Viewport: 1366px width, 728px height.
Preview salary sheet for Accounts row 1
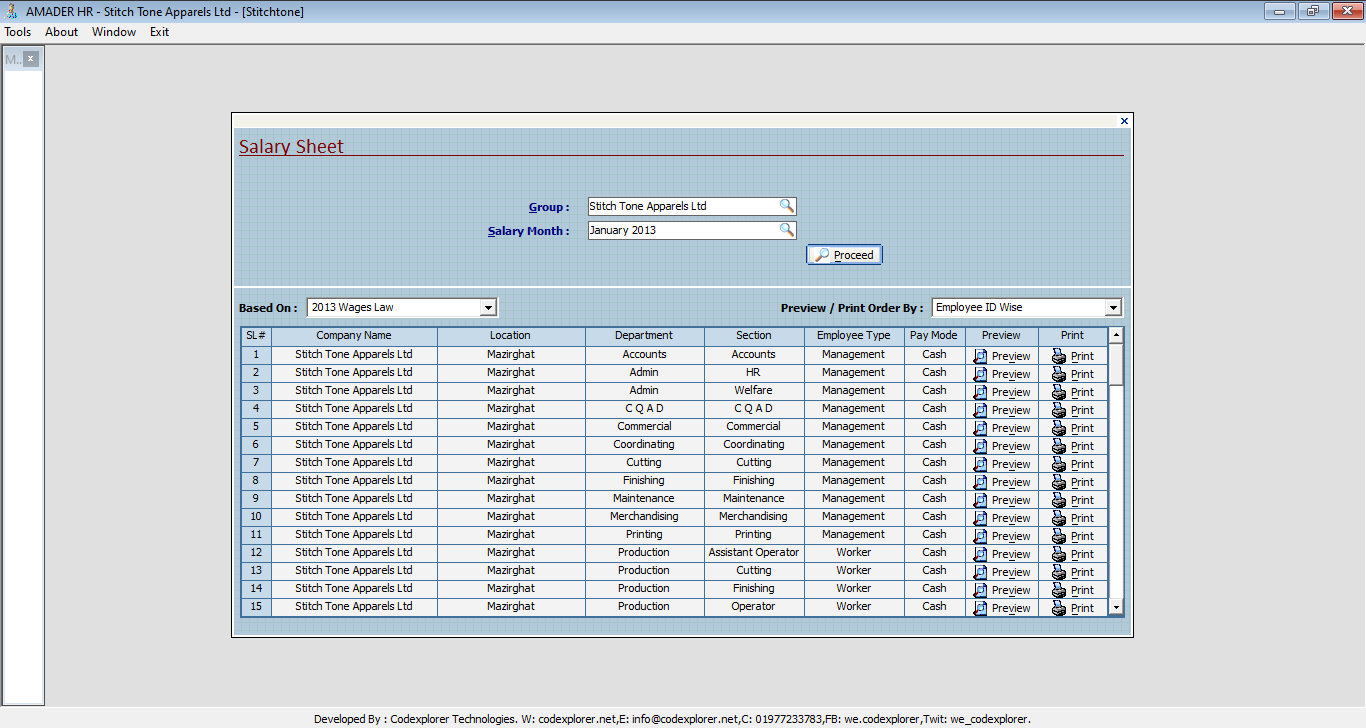tap(1002, 356)
